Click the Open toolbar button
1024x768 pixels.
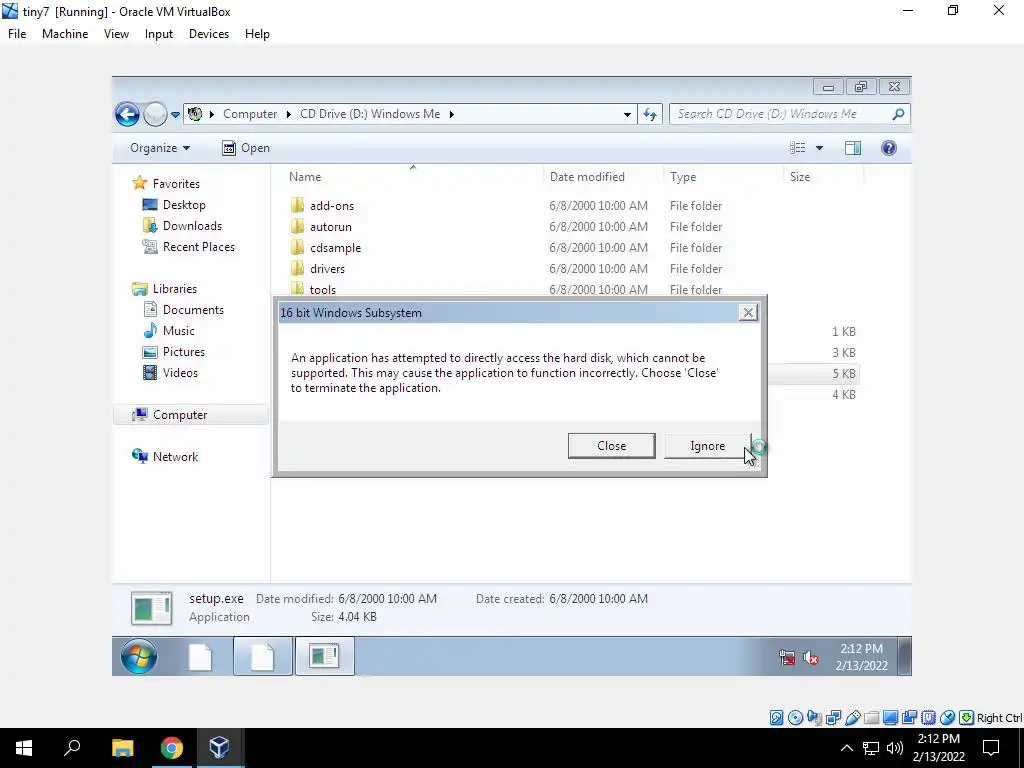246,148
